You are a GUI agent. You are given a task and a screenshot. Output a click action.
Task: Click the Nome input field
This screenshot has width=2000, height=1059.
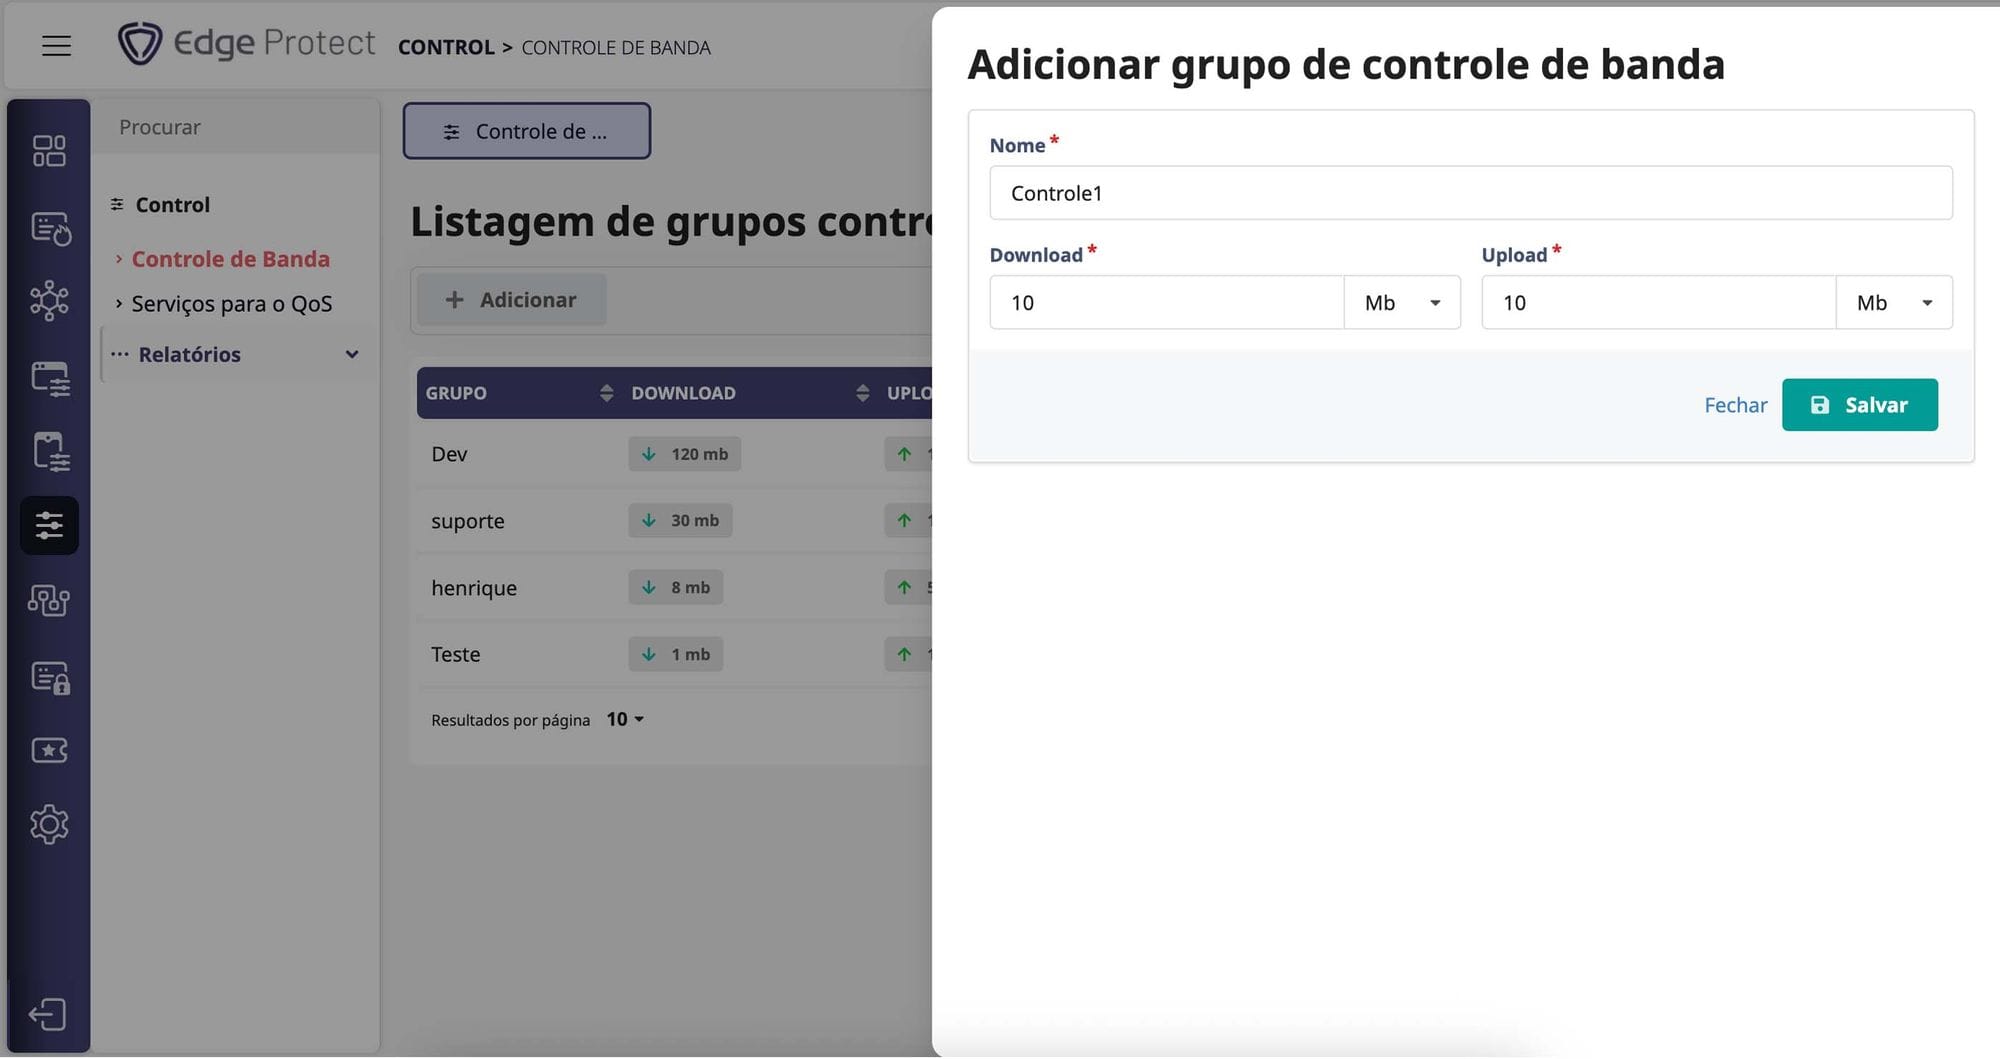(x=1470, y=193)
